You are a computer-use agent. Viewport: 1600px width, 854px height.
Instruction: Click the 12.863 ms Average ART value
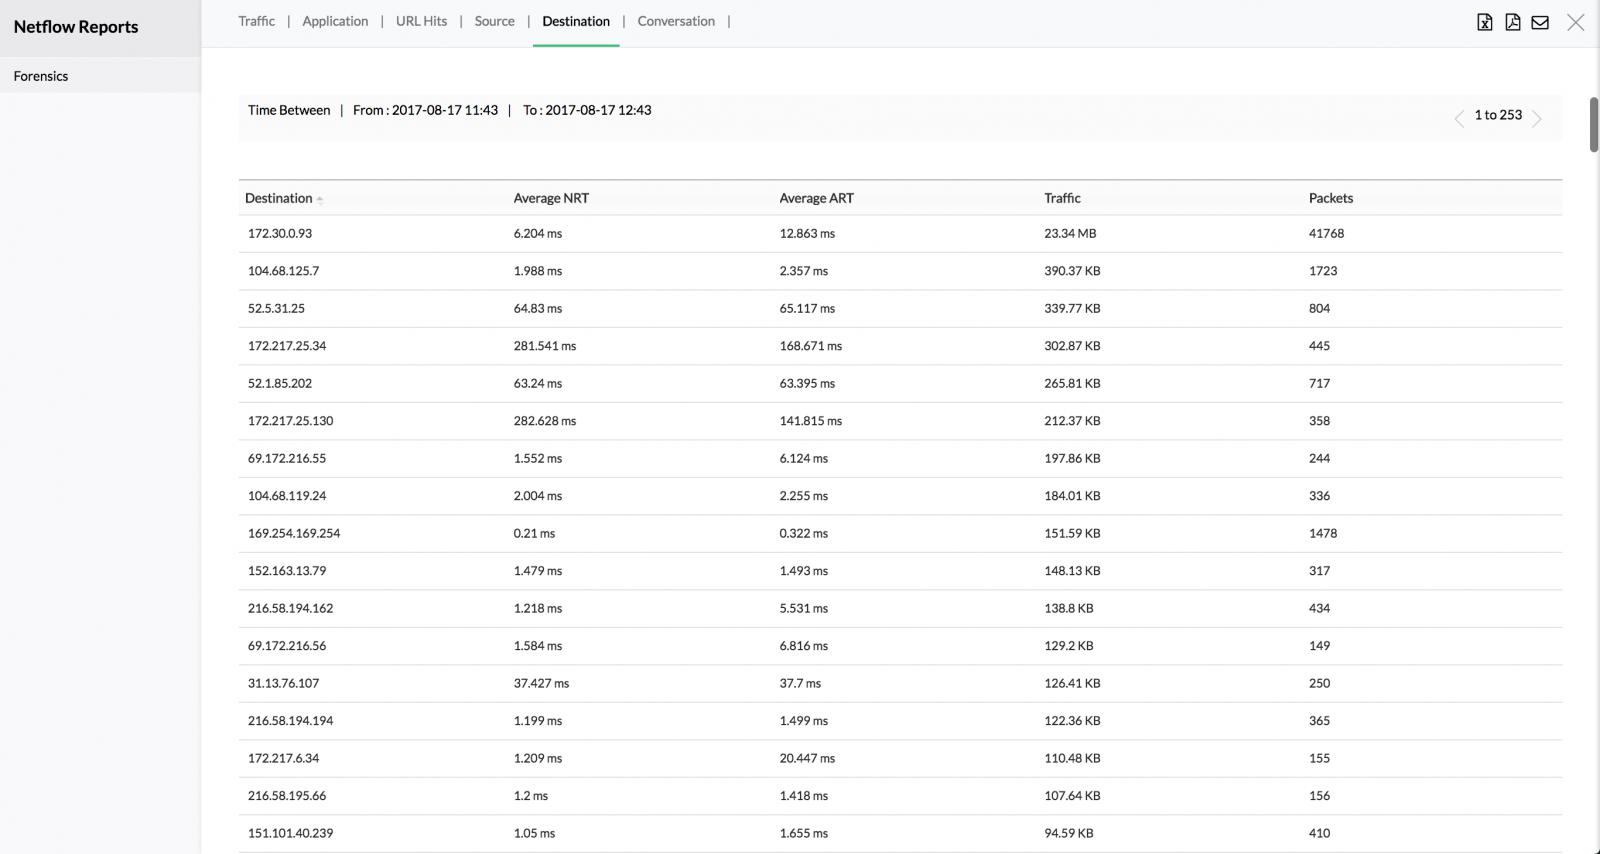pos(807,233)
